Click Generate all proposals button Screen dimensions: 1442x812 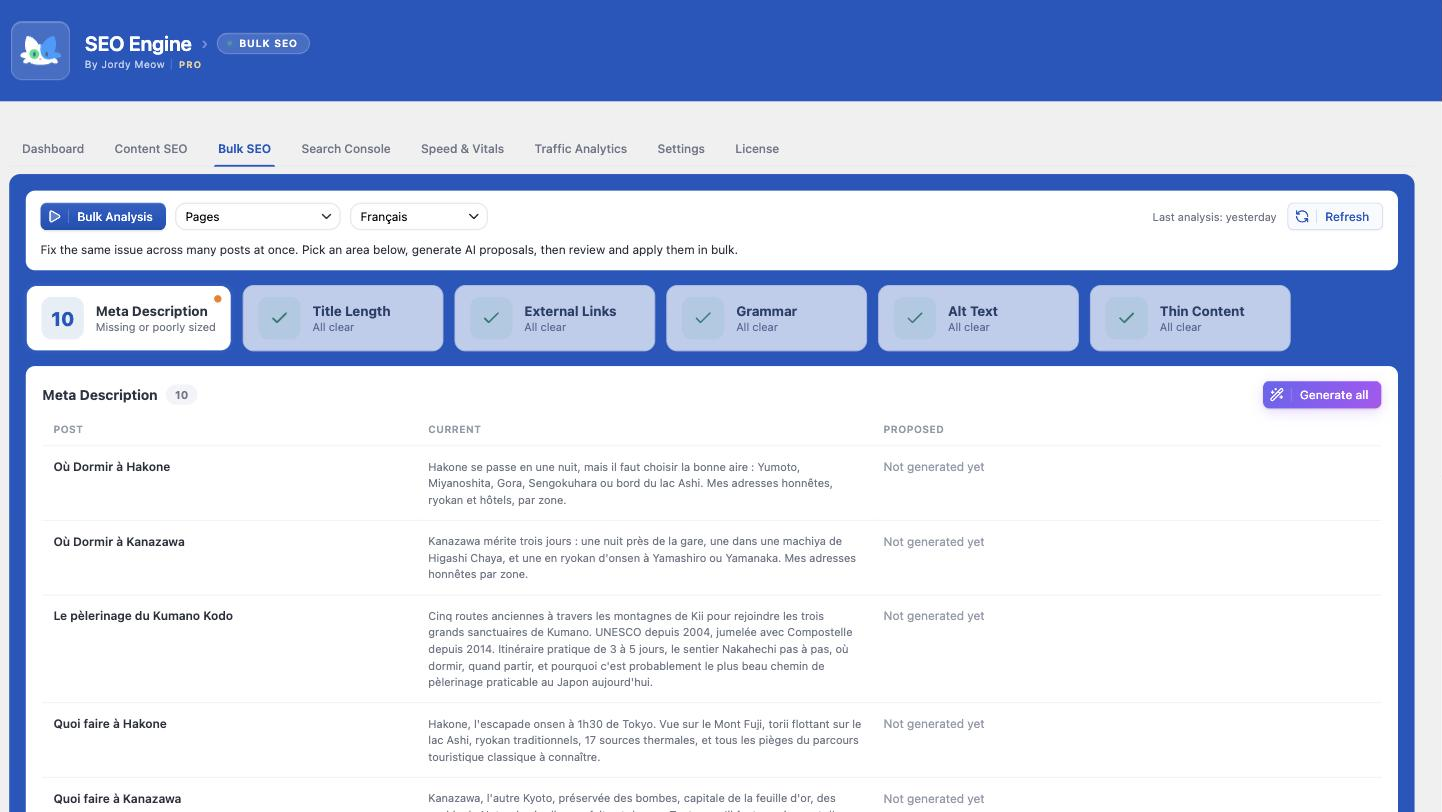pyautogui.click(x=1322, y=395)
